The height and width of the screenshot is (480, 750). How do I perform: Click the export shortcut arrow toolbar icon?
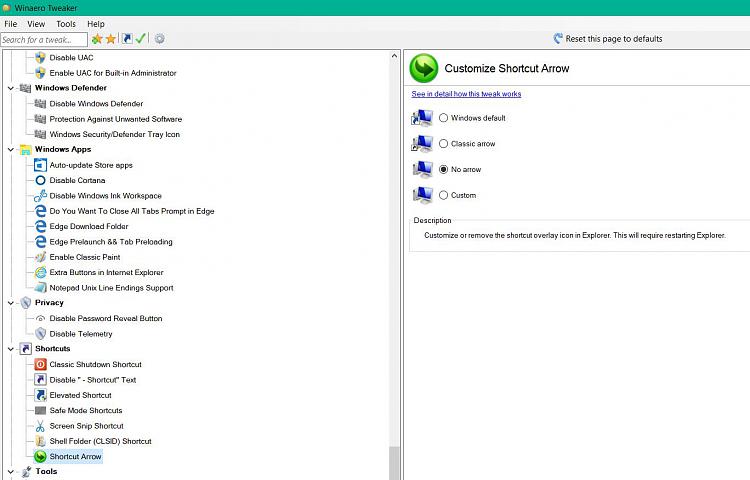127,39
